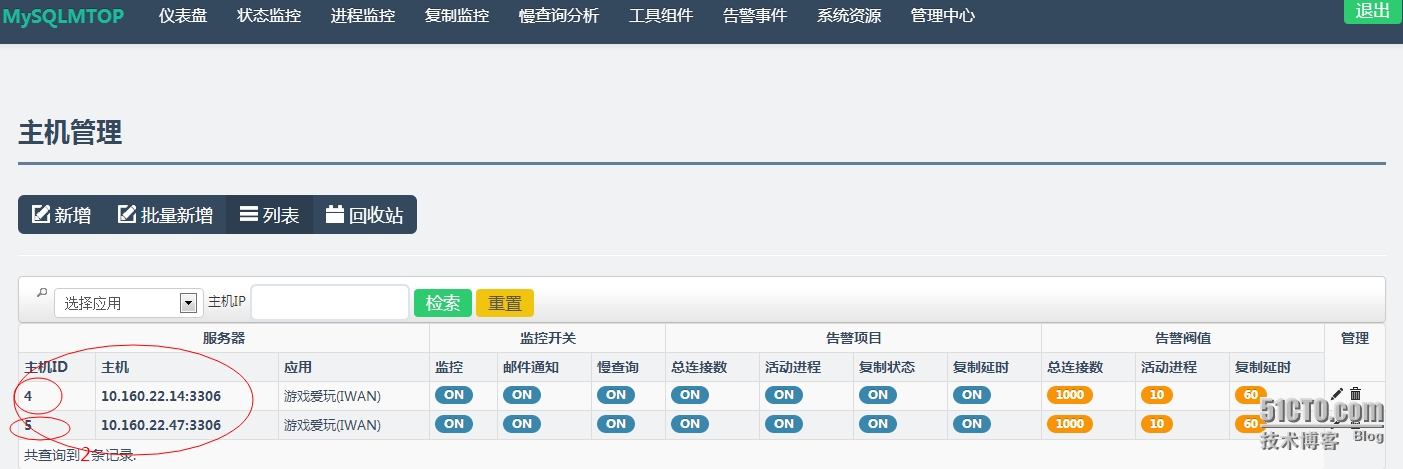Log out with the 退出 button
The height and width of the screenshot is (469, 1403).
point(1373,11)
